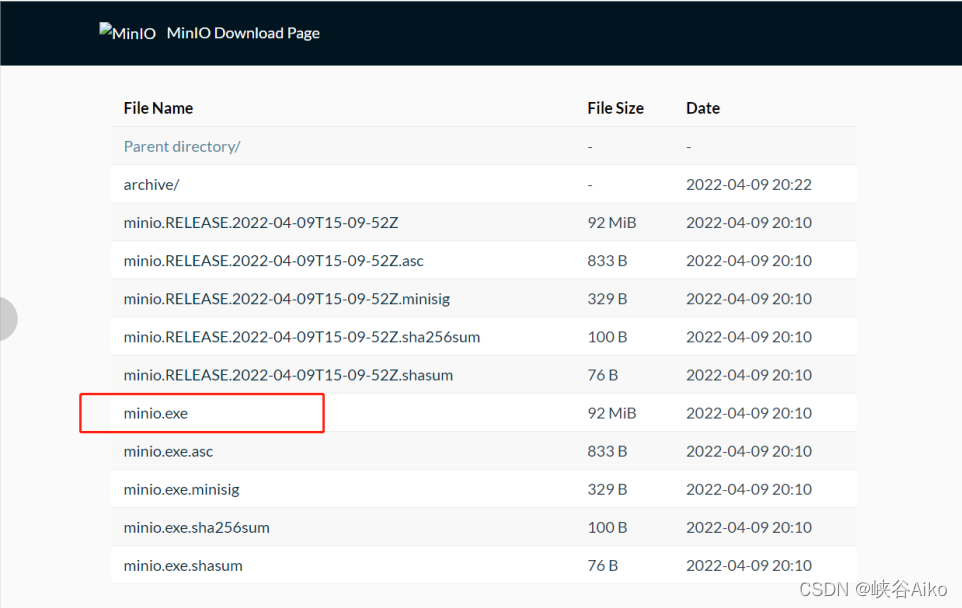Select the 329 B size of minio.exe.minisig
The height and width of the screenshot is (608, 962).
pos(607,490)
